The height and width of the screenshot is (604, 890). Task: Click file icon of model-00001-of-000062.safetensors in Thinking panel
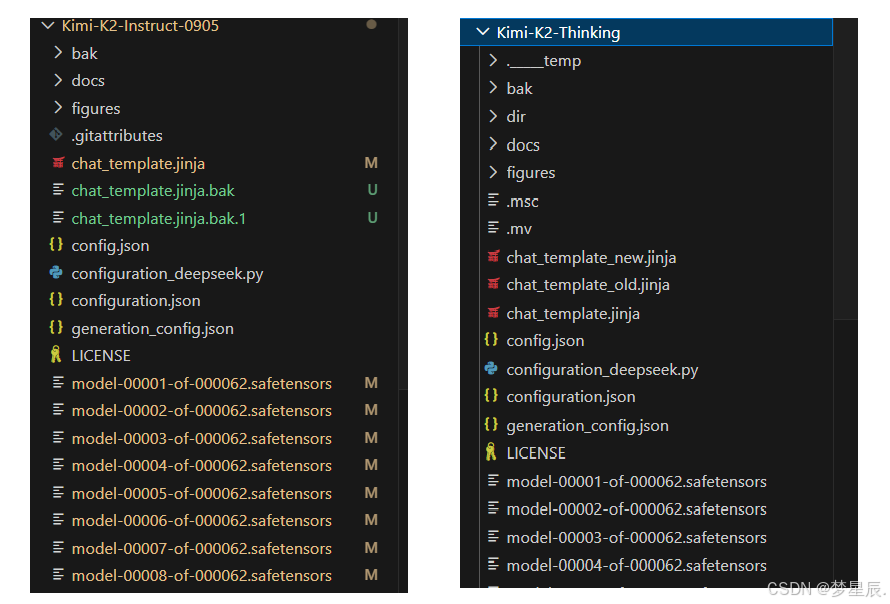click(x=493, y=480)
